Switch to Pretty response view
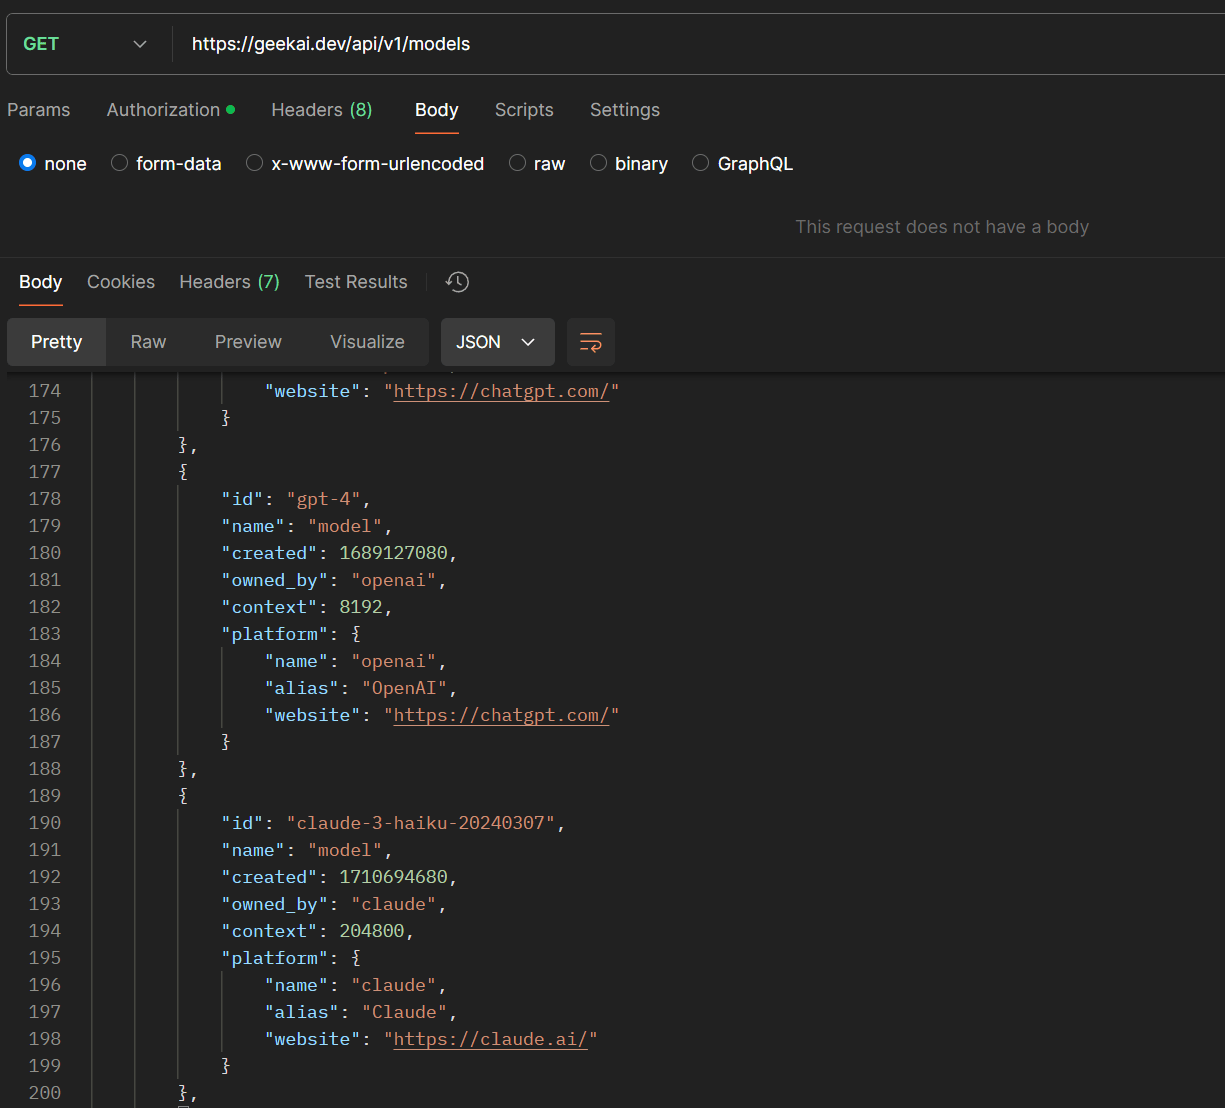This screenshot has height=1108, width=1225. tap(57, 342)
